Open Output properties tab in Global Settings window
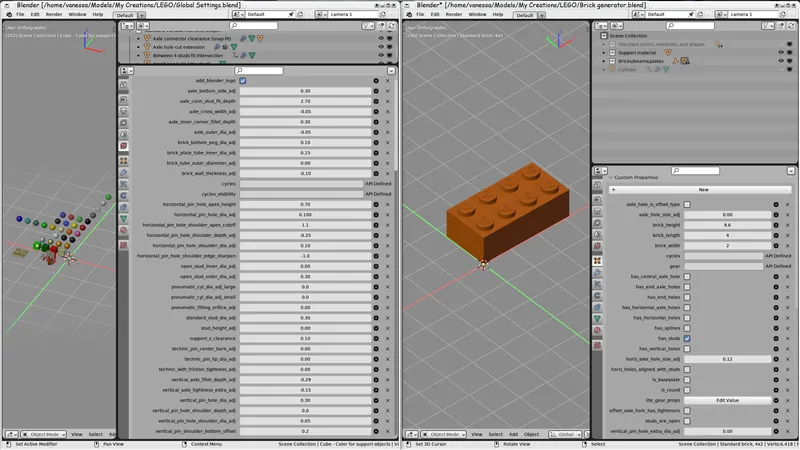The image size is (800, 450). (123, 111)
